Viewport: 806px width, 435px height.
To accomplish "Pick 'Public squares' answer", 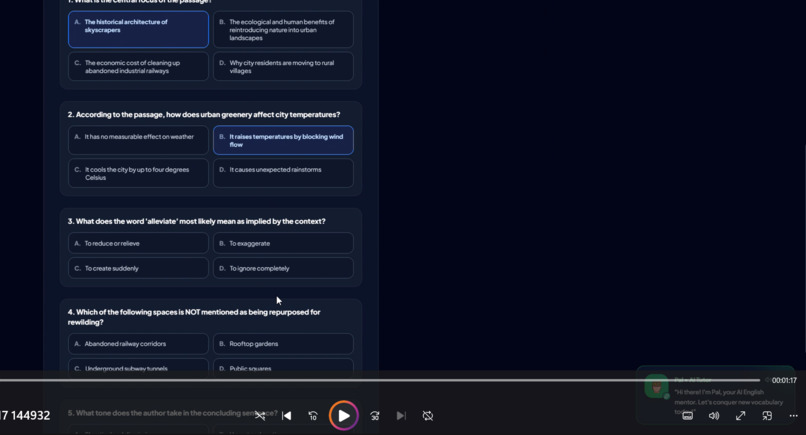I will point(283,368).
